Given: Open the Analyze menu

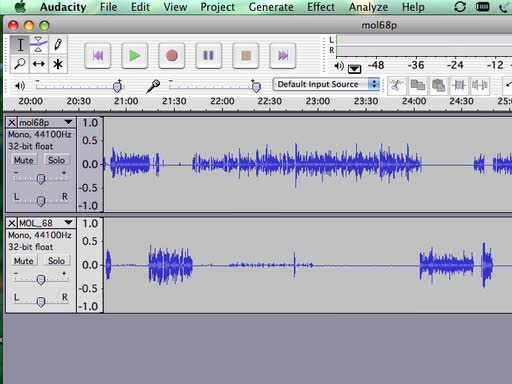Looking at the screenshot, I should 368,7.
